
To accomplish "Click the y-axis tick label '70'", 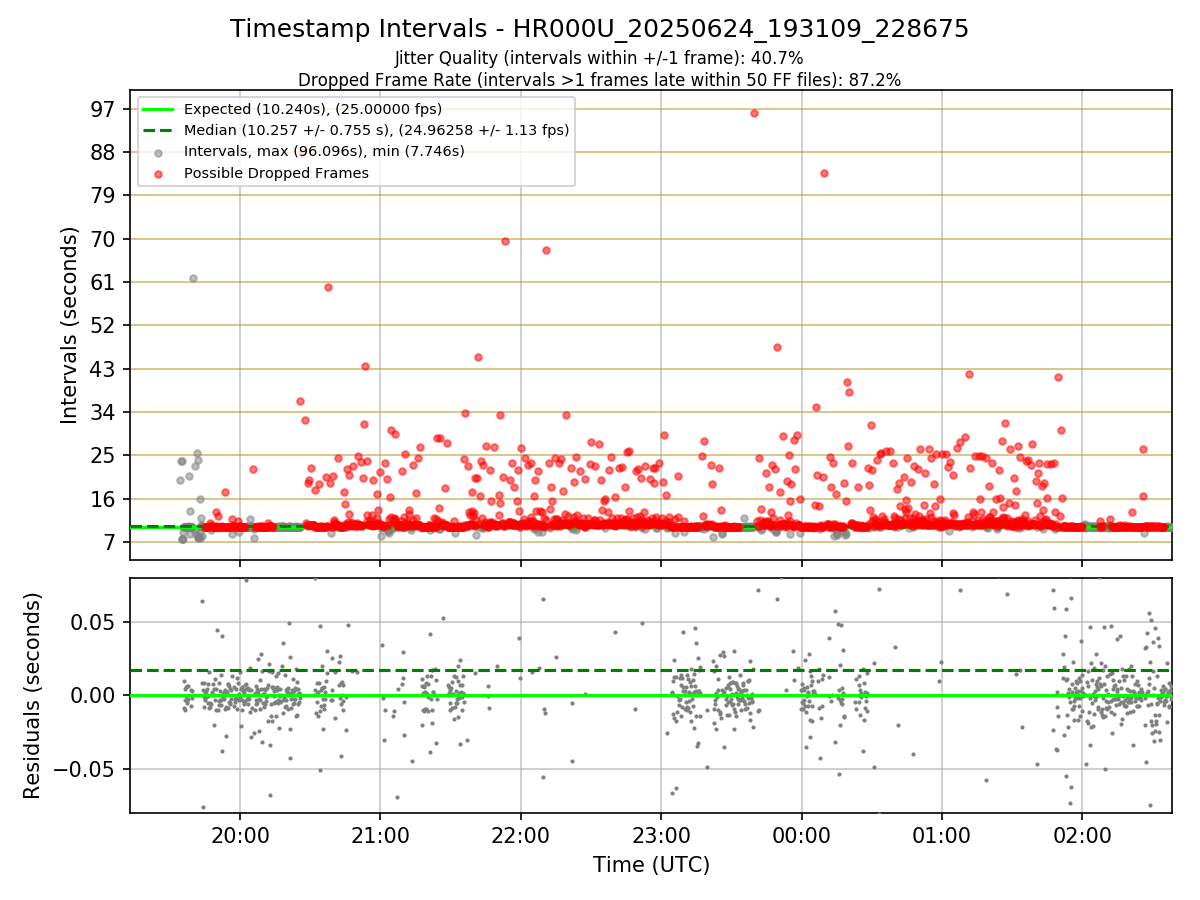I will tap(104, 239).
